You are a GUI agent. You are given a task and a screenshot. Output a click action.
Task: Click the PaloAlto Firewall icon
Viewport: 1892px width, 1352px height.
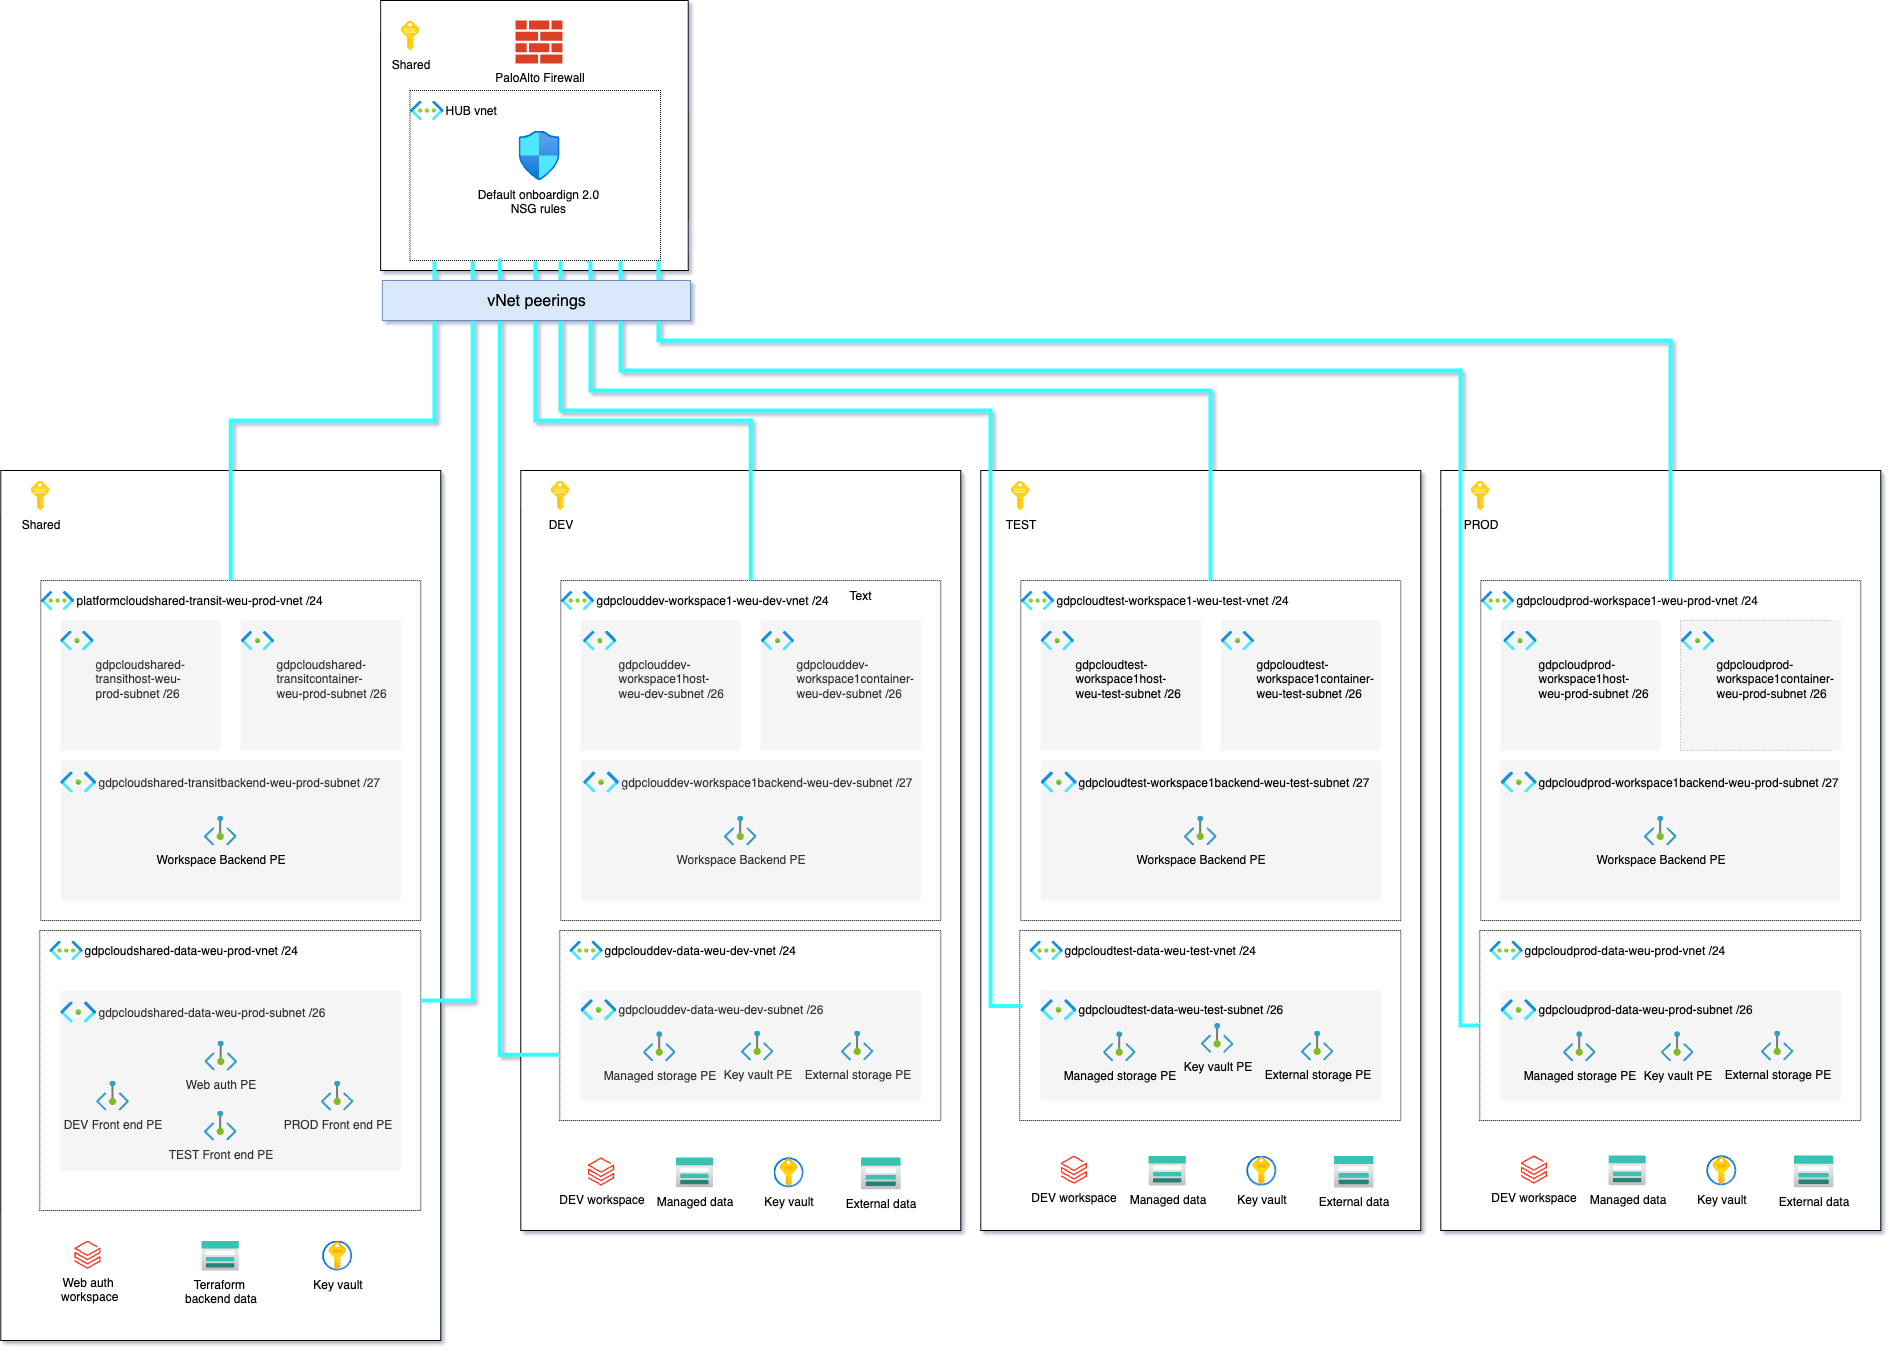tap(539, 42)
